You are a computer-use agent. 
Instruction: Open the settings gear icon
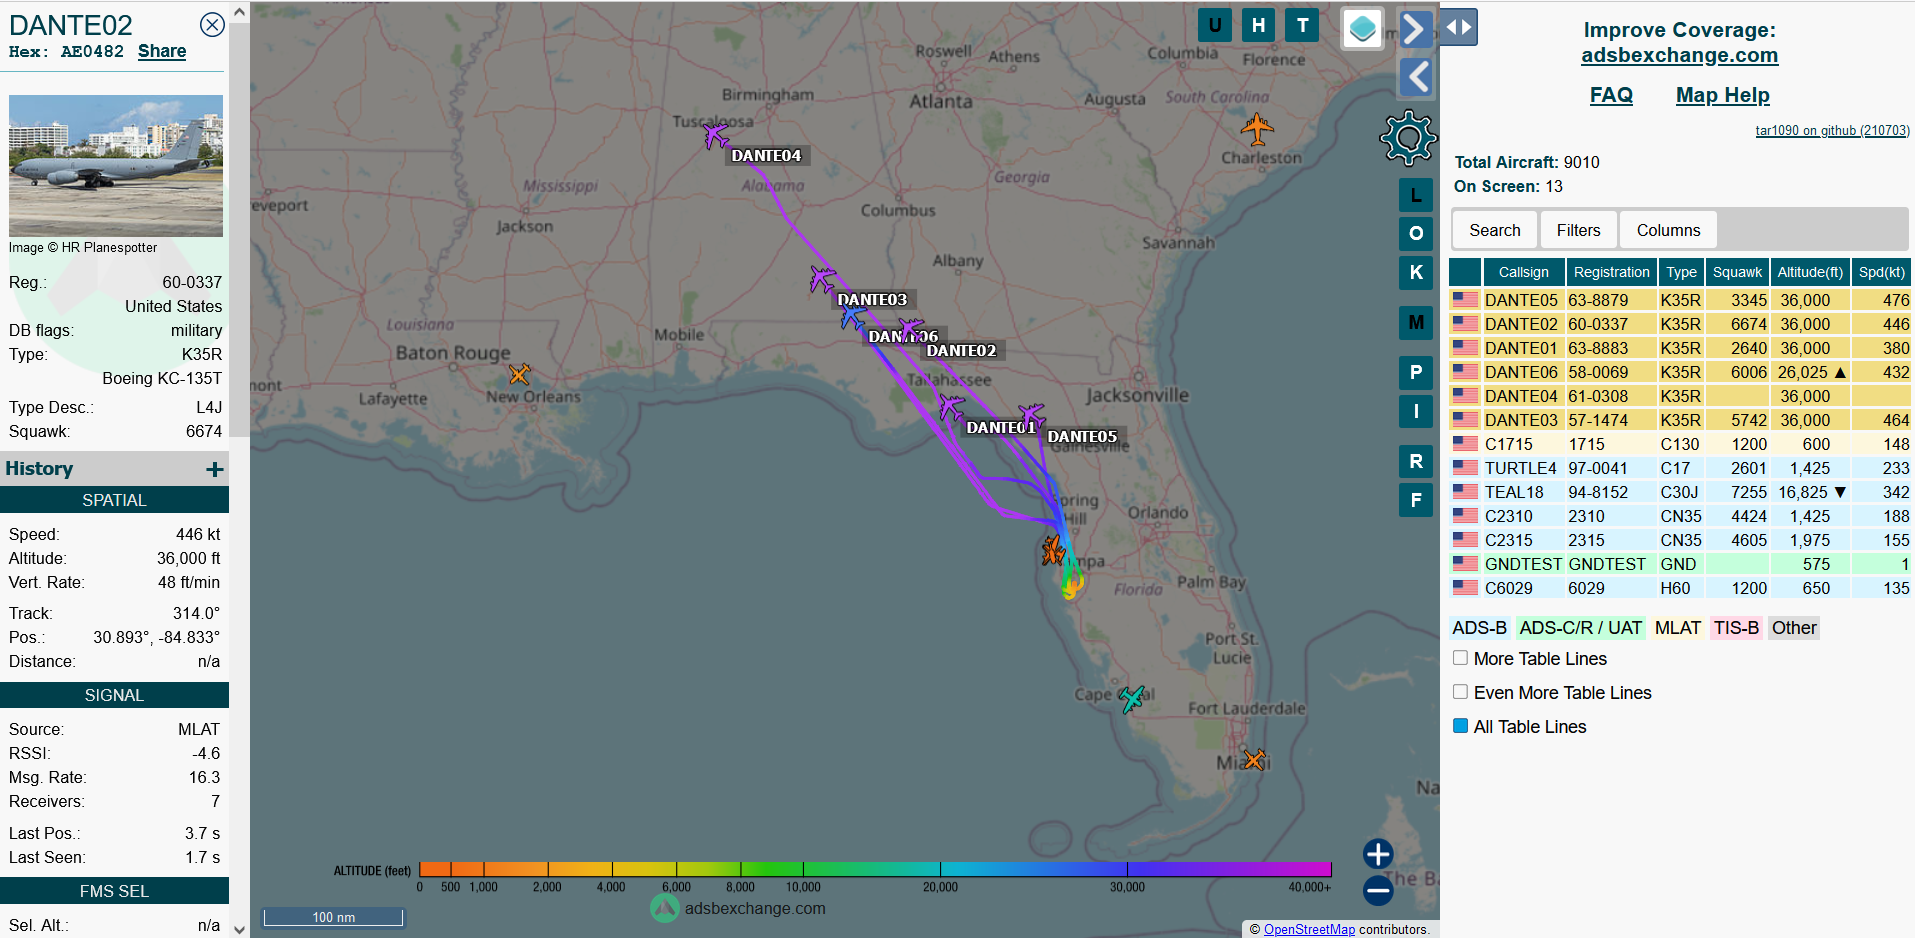click(x=1408, y=137)
